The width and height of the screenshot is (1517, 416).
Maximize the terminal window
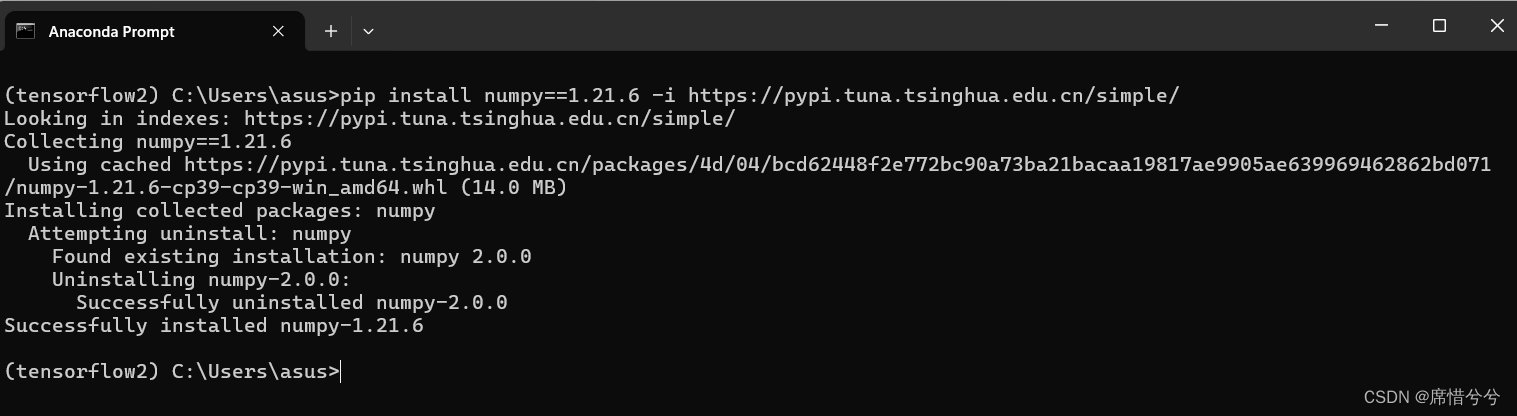point(1439,26)
